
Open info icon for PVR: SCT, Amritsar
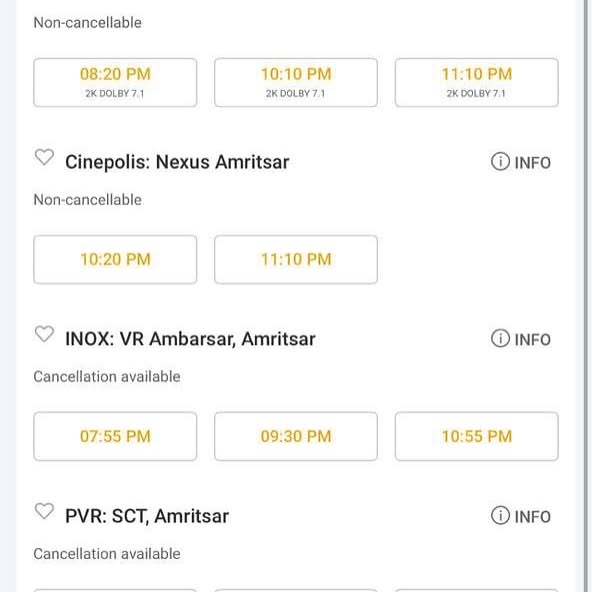click(x=500, y=515)
